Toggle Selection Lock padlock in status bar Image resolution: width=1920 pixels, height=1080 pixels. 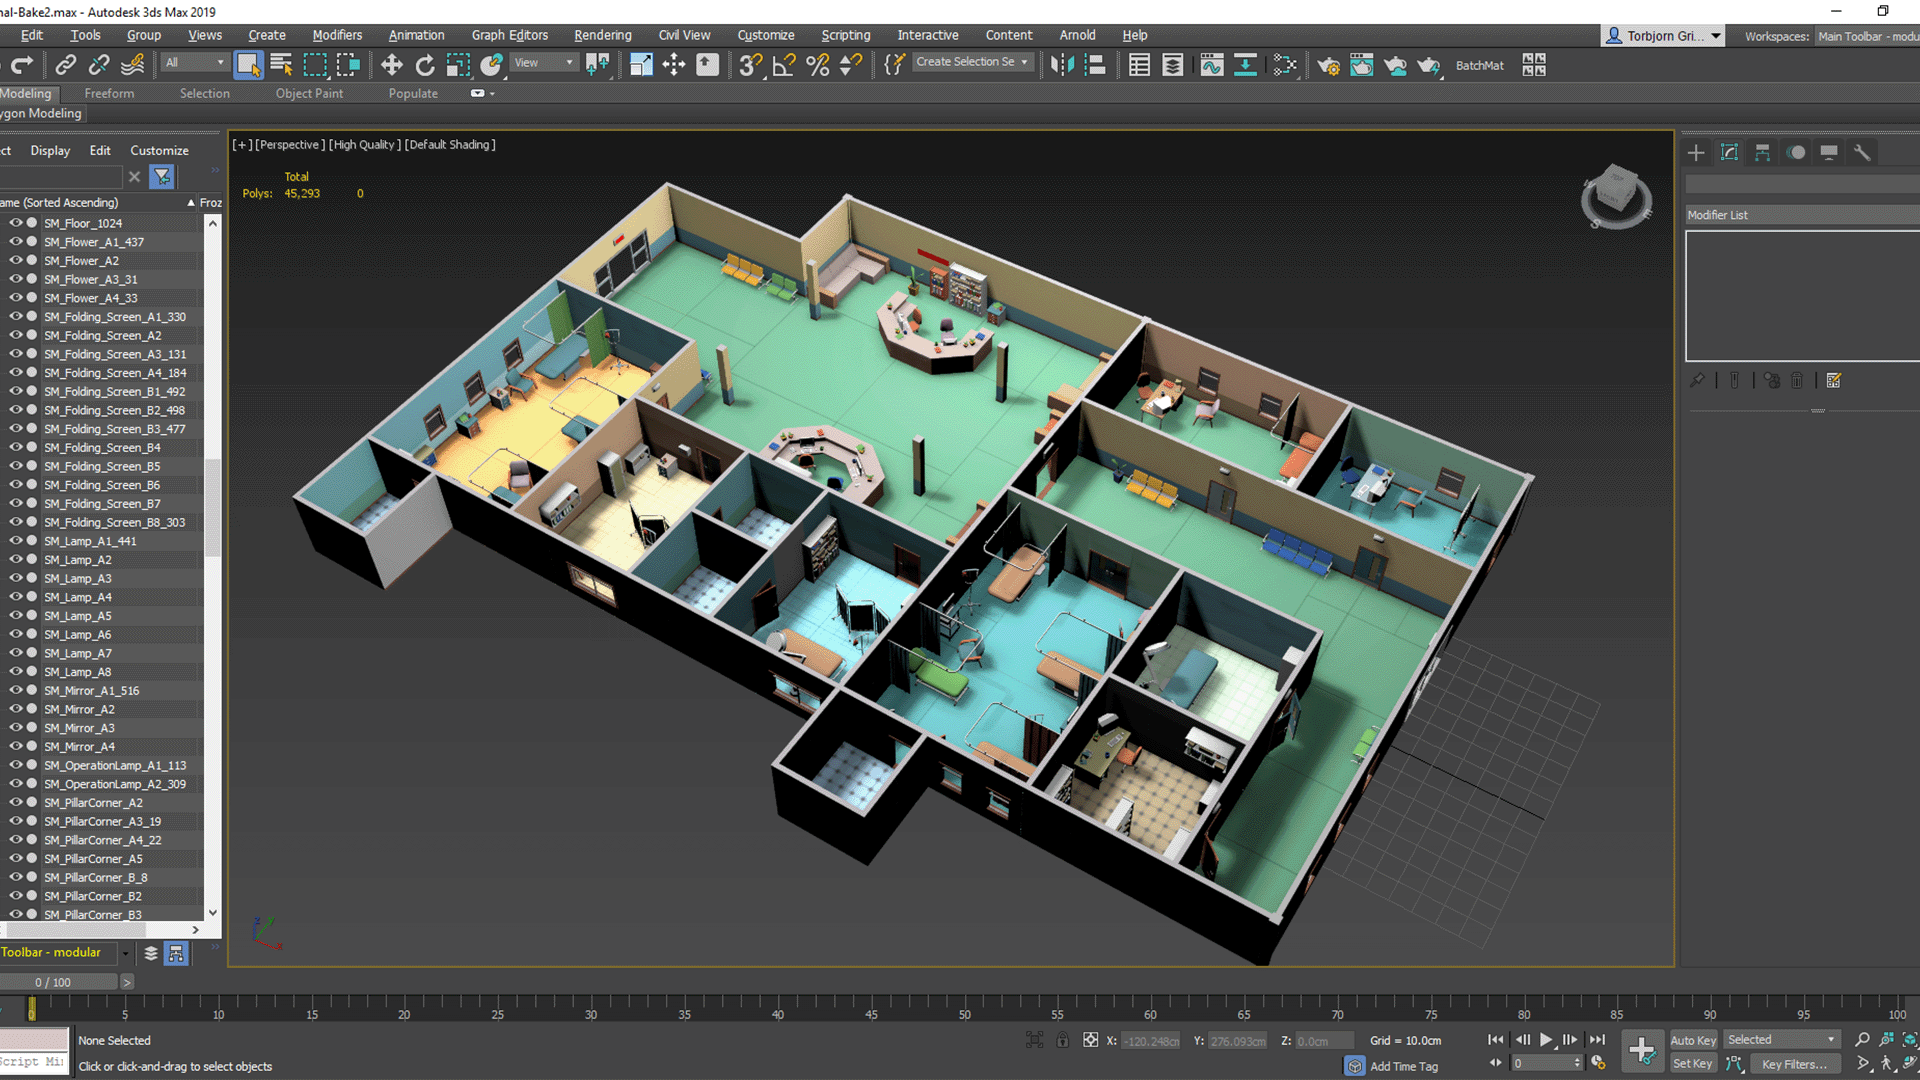[x=1062, y=1040]
